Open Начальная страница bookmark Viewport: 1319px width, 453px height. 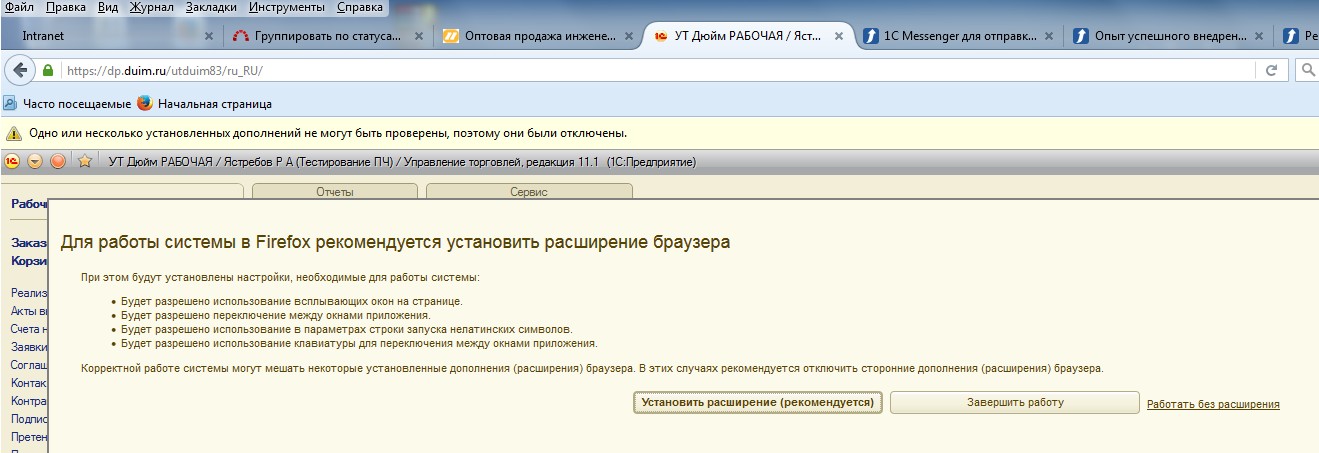[x=206, y=104]
